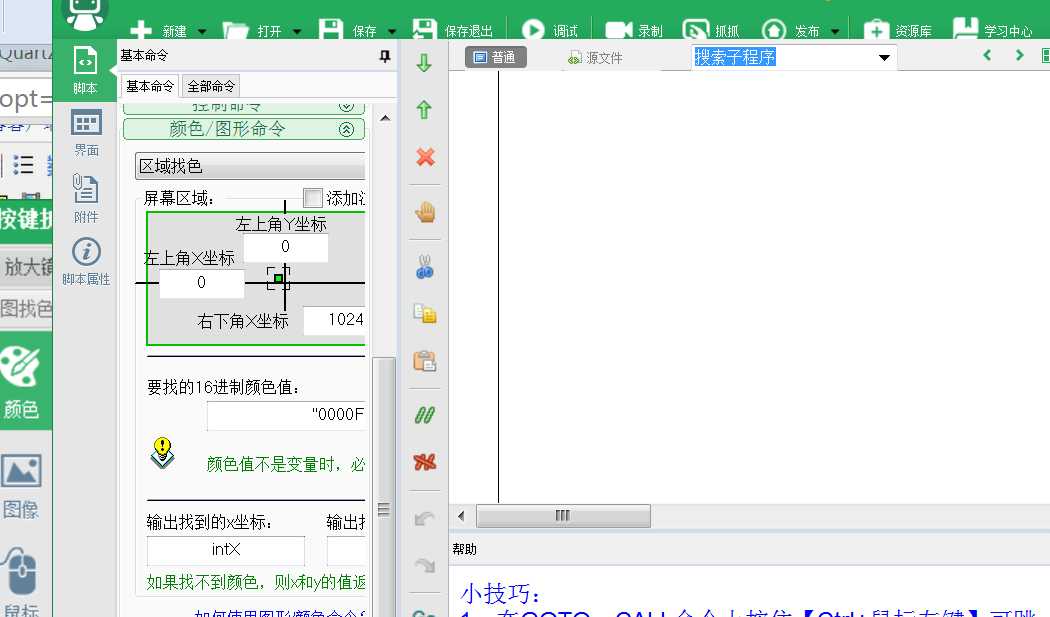Open the dropdown arrow next to 保存

tap(392, 31)
